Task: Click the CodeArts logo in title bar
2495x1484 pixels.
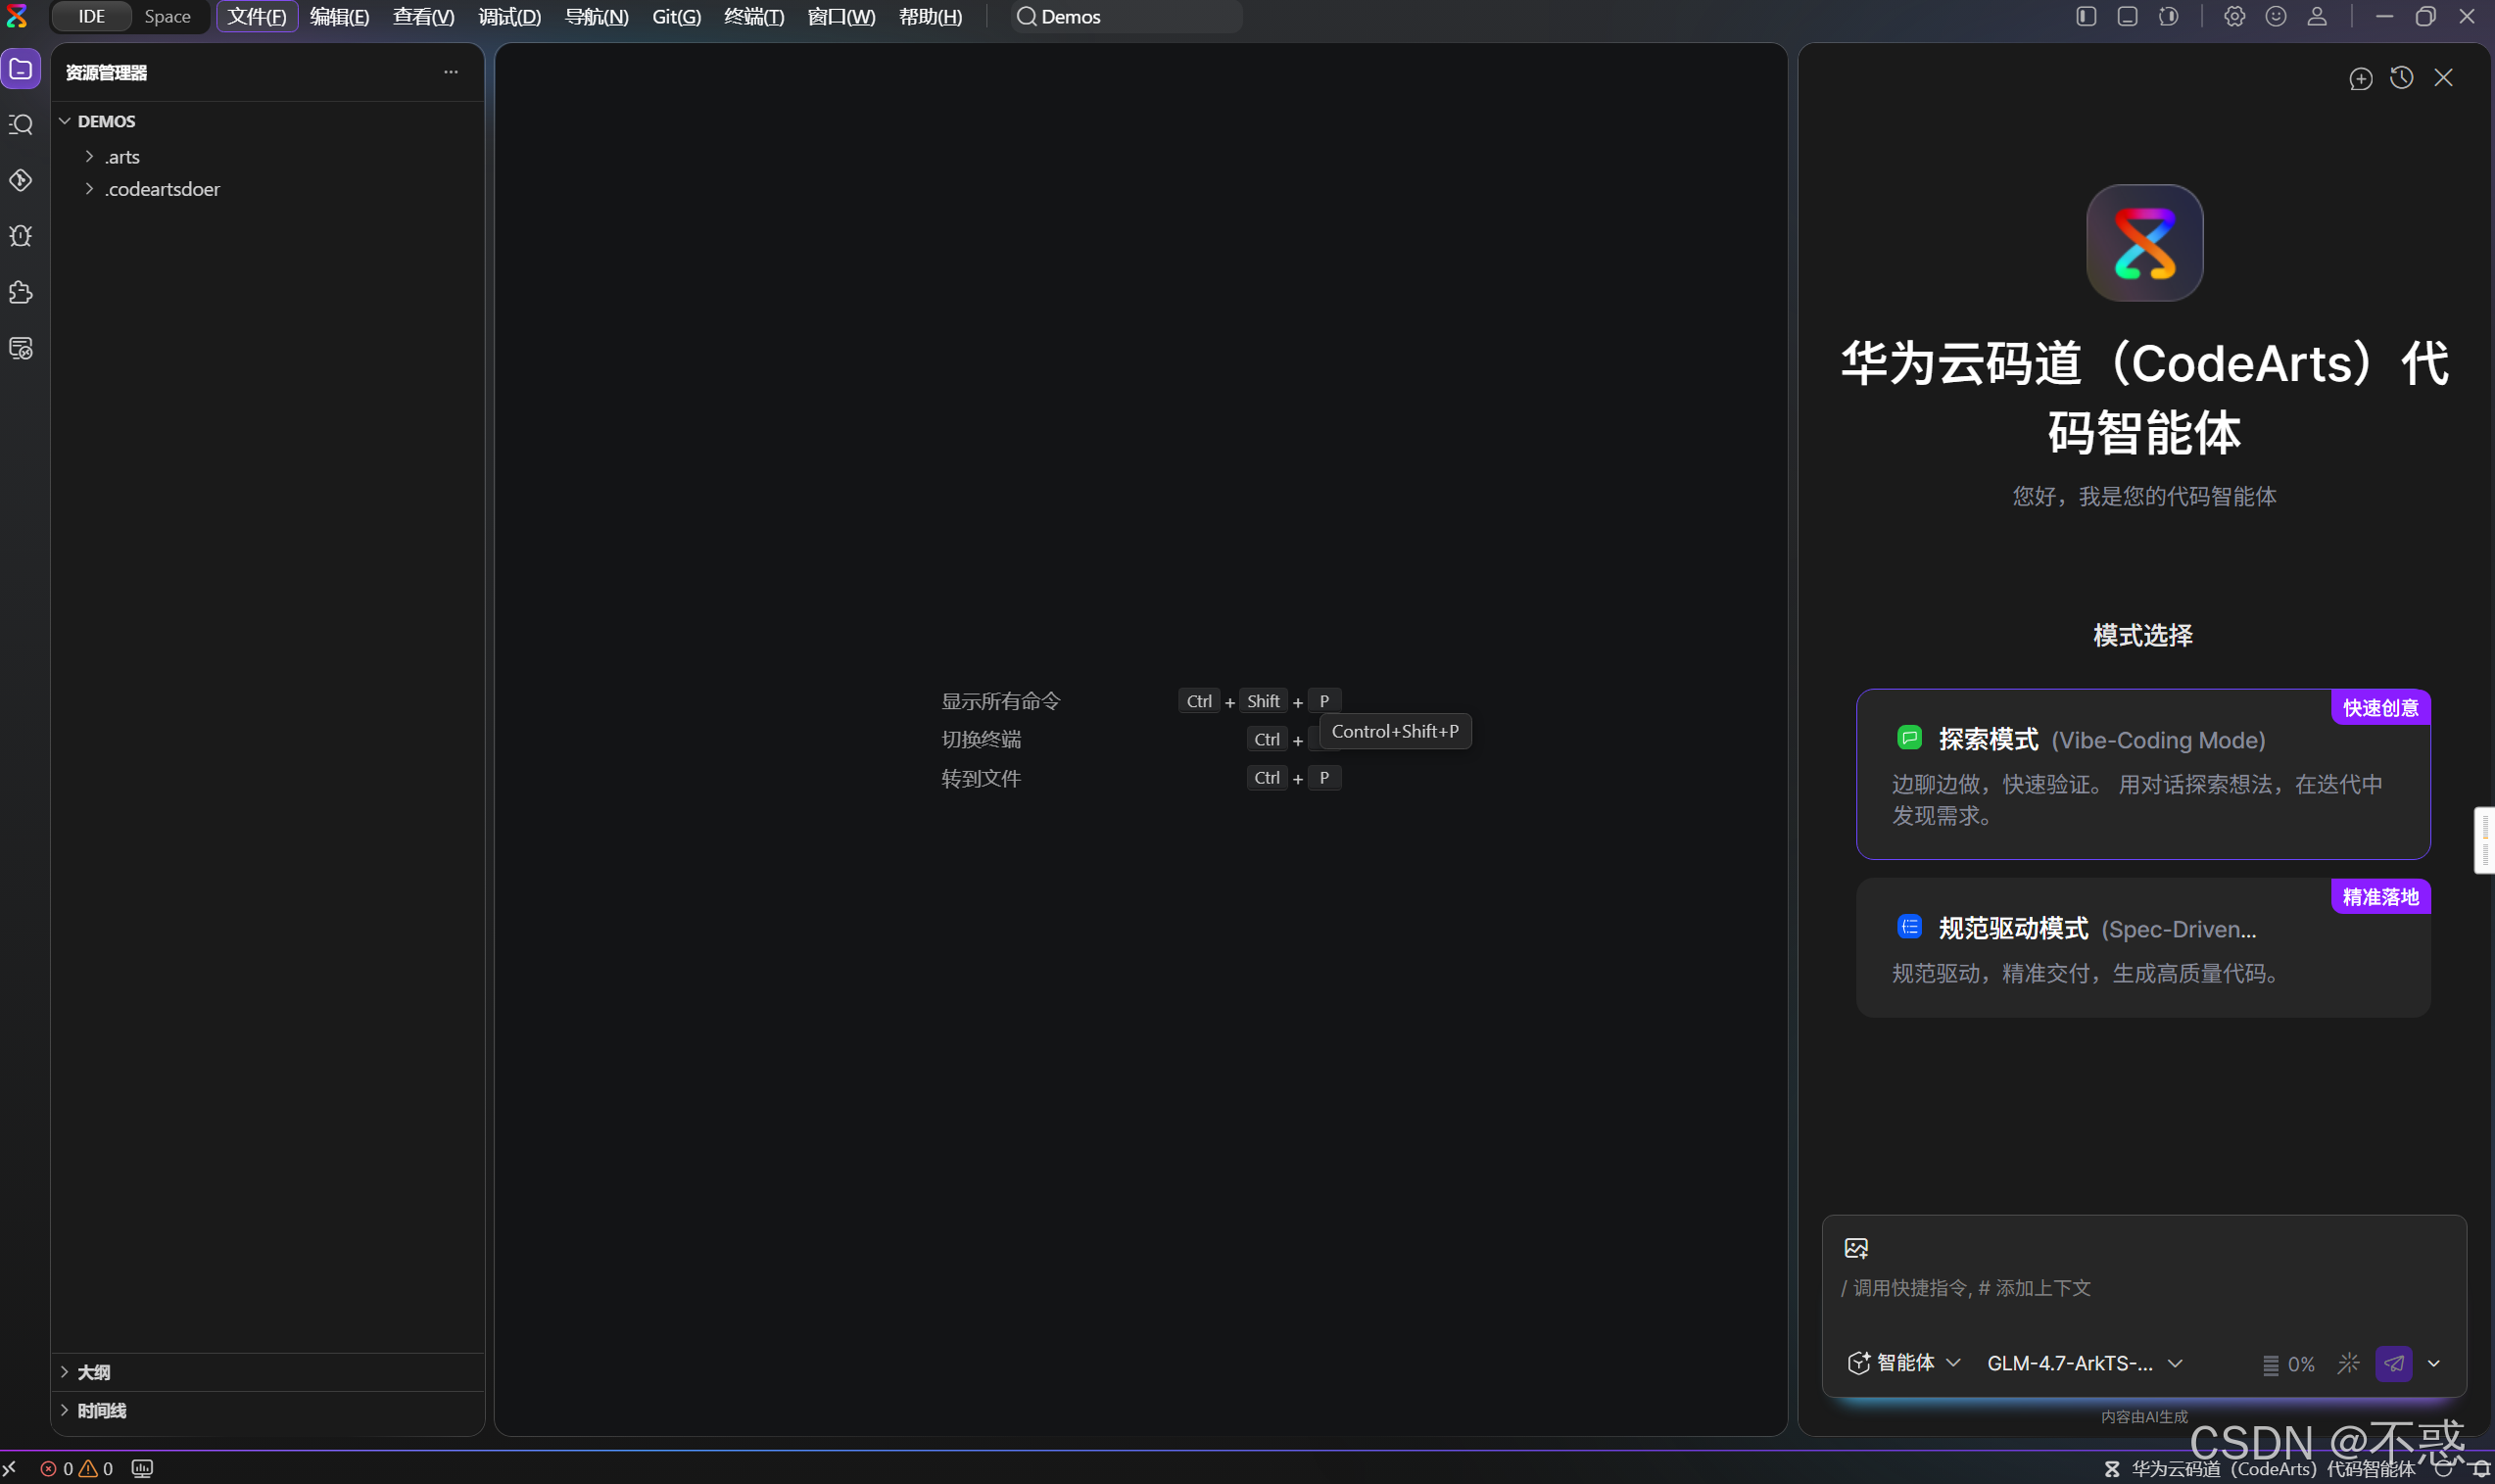Action: [x=17, y=16]
